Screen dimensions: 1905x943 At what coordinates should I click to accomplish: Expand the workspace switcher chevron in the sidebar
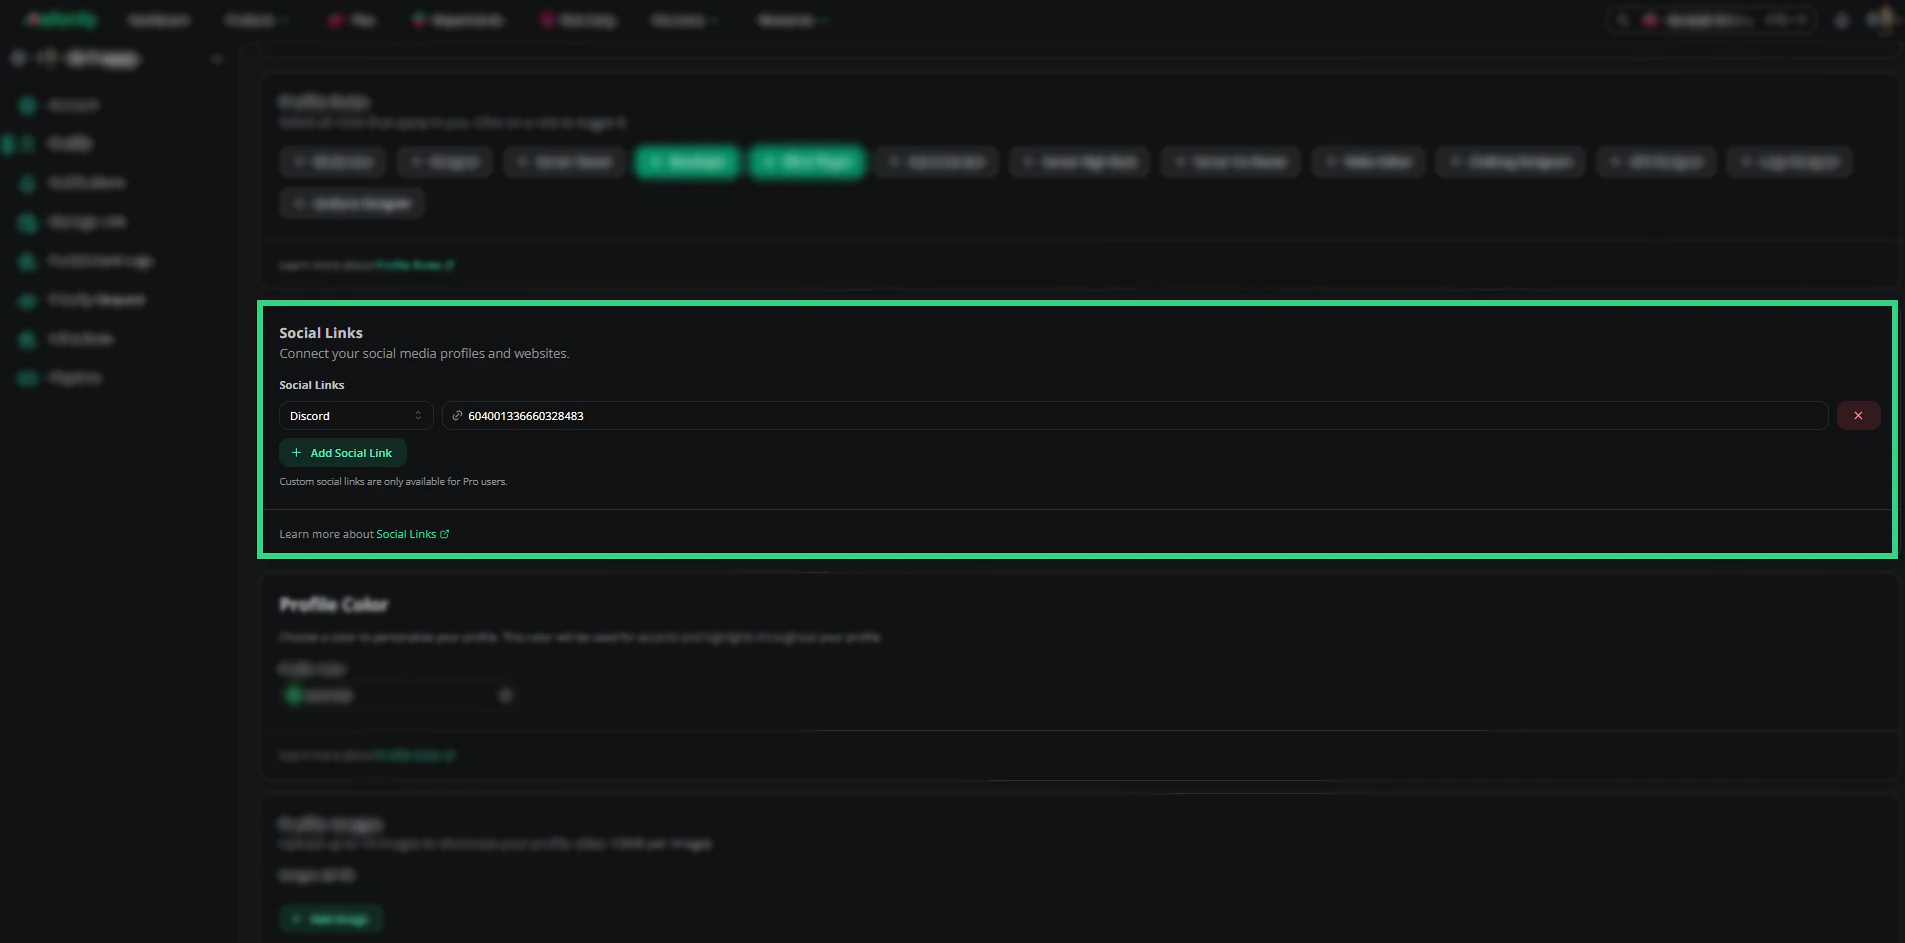[216, 59]
